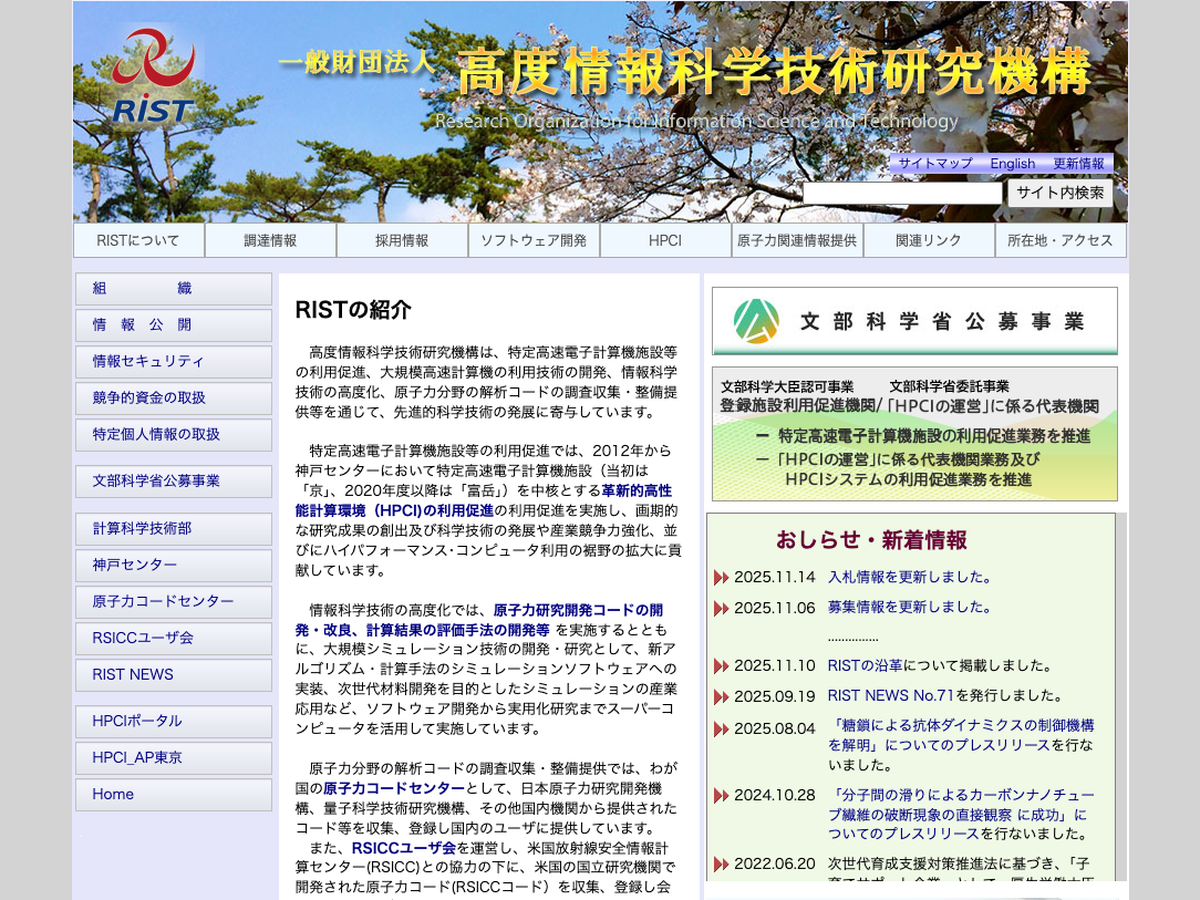Screen dimensions: 1200x900
Task: Open the RISTについて navigation tab
Action: tap(138, 241)
